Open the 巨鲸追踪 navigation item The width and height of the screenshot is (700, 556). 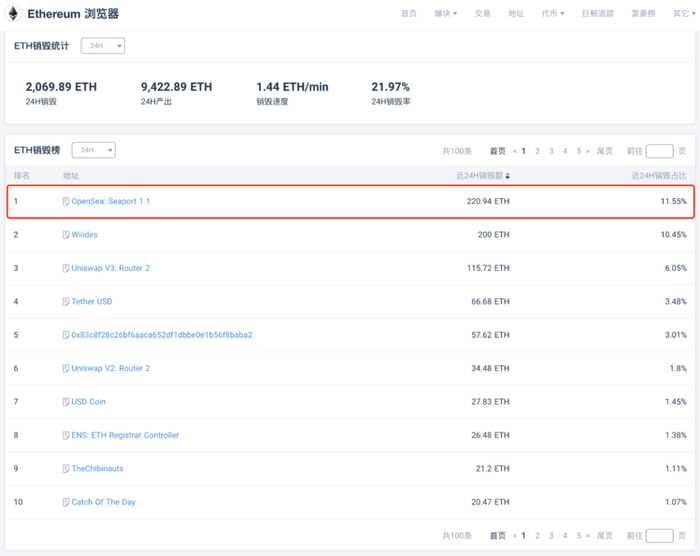coord(598,13)
